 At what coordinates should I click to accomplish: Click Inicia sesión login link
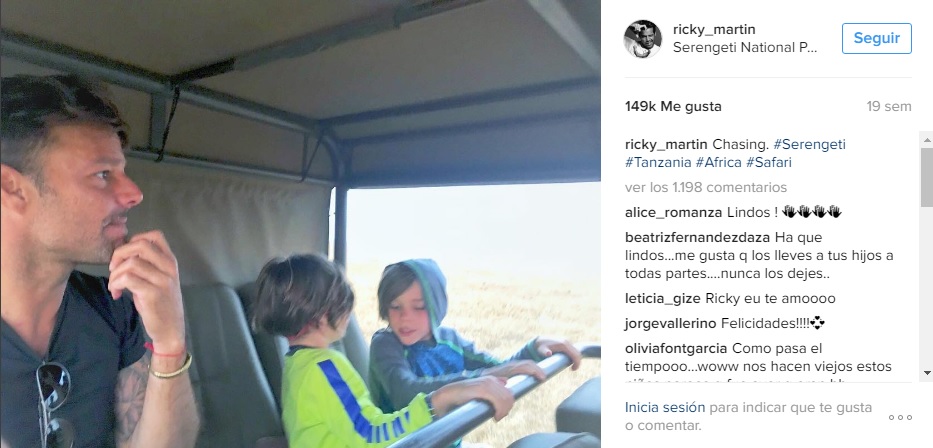665,408
